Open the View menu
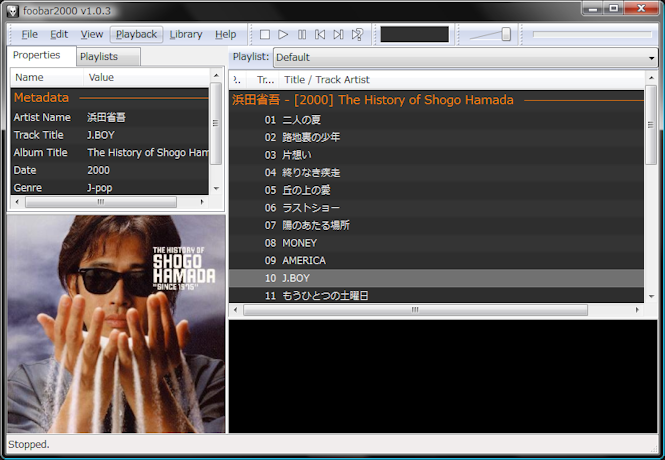 click(92, 34)
